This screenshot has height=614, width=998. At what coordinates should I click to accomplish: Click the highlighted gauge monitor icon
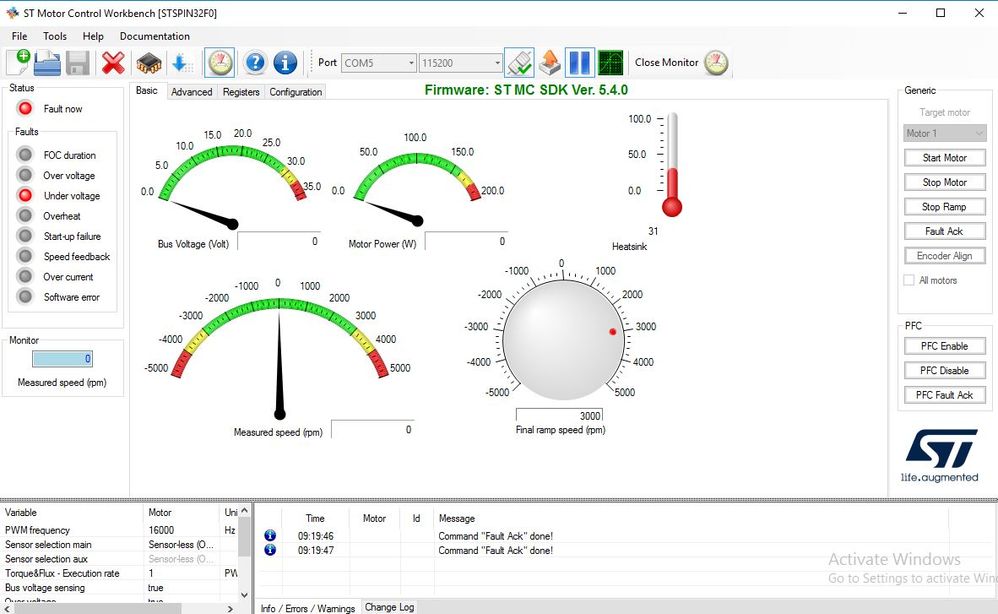220,62
